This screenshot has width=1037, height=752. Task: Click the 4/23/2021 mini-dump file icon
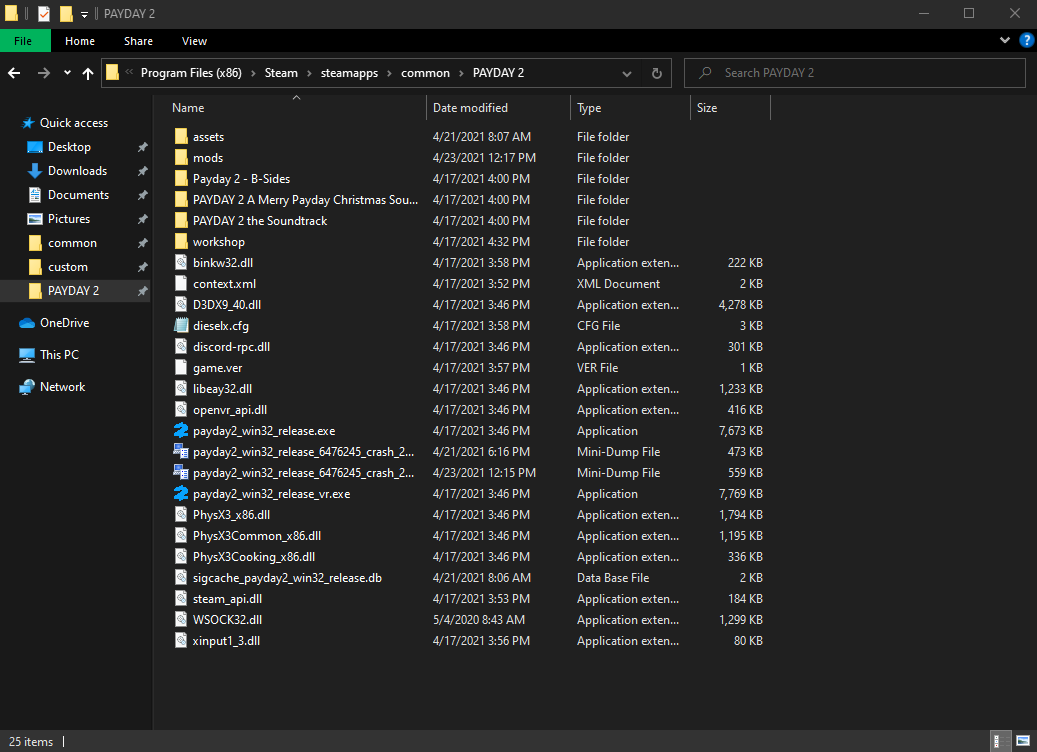[x=181, y=472]
